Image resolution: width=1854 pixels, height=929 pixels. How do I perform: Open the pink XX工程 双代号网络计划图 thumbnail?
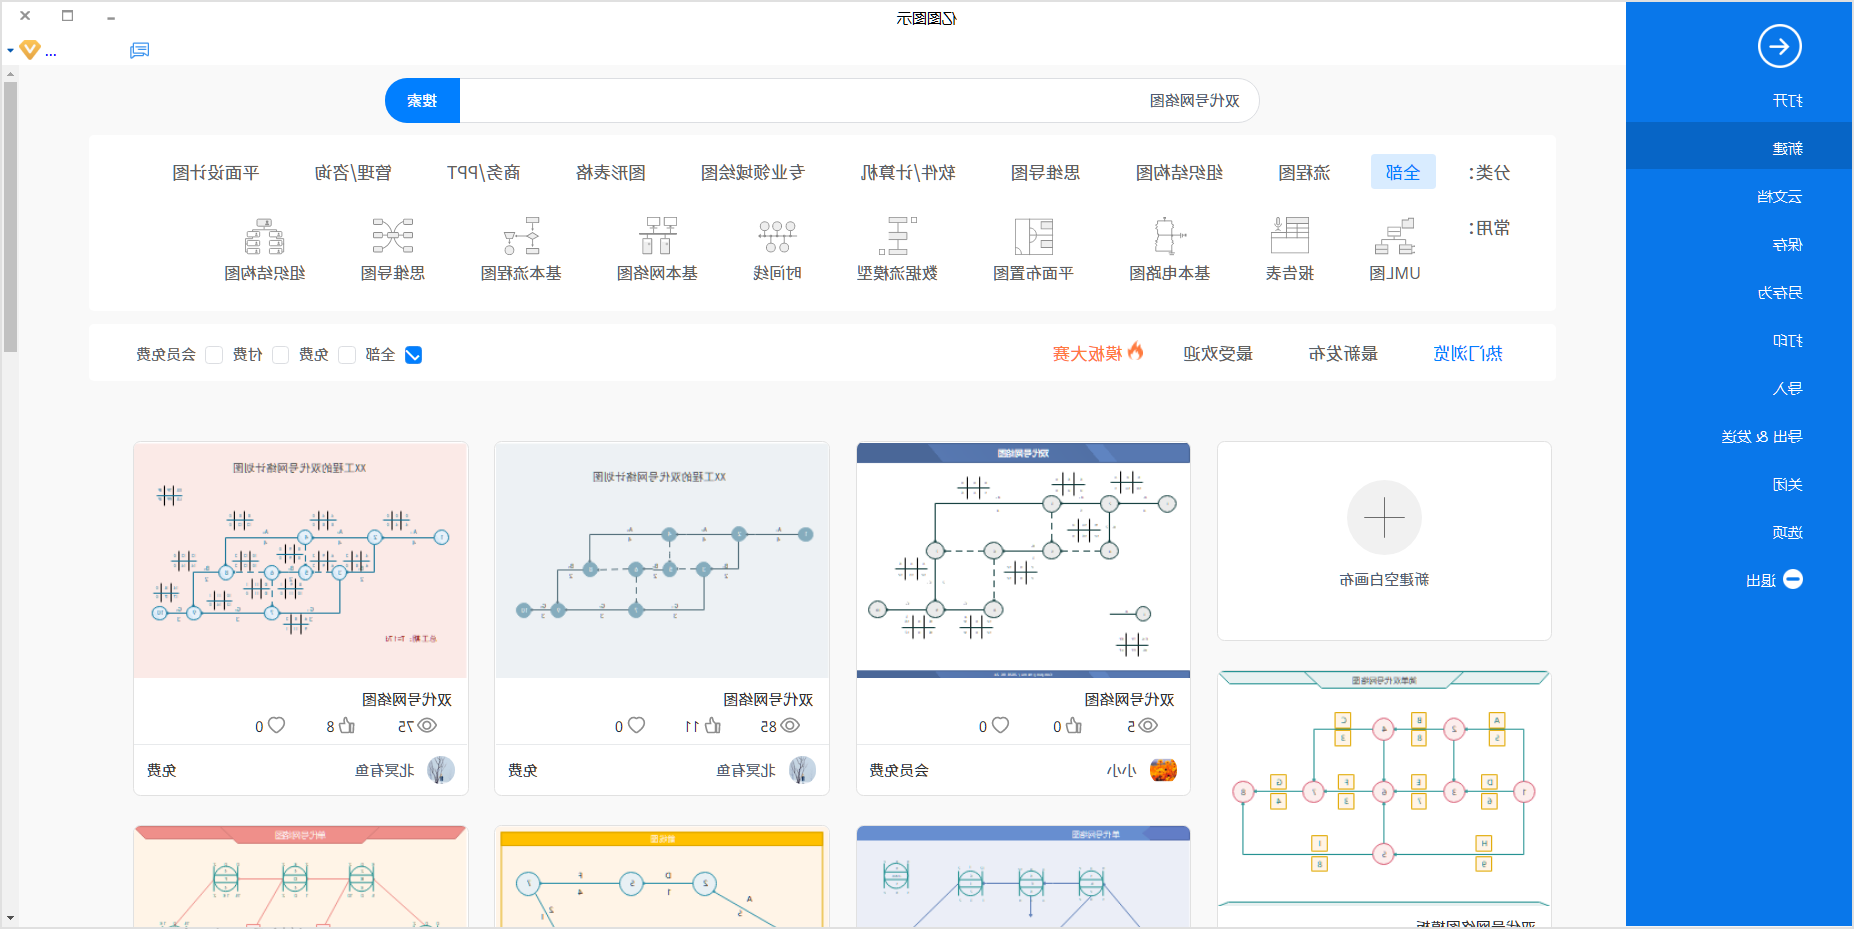[301, 560]
